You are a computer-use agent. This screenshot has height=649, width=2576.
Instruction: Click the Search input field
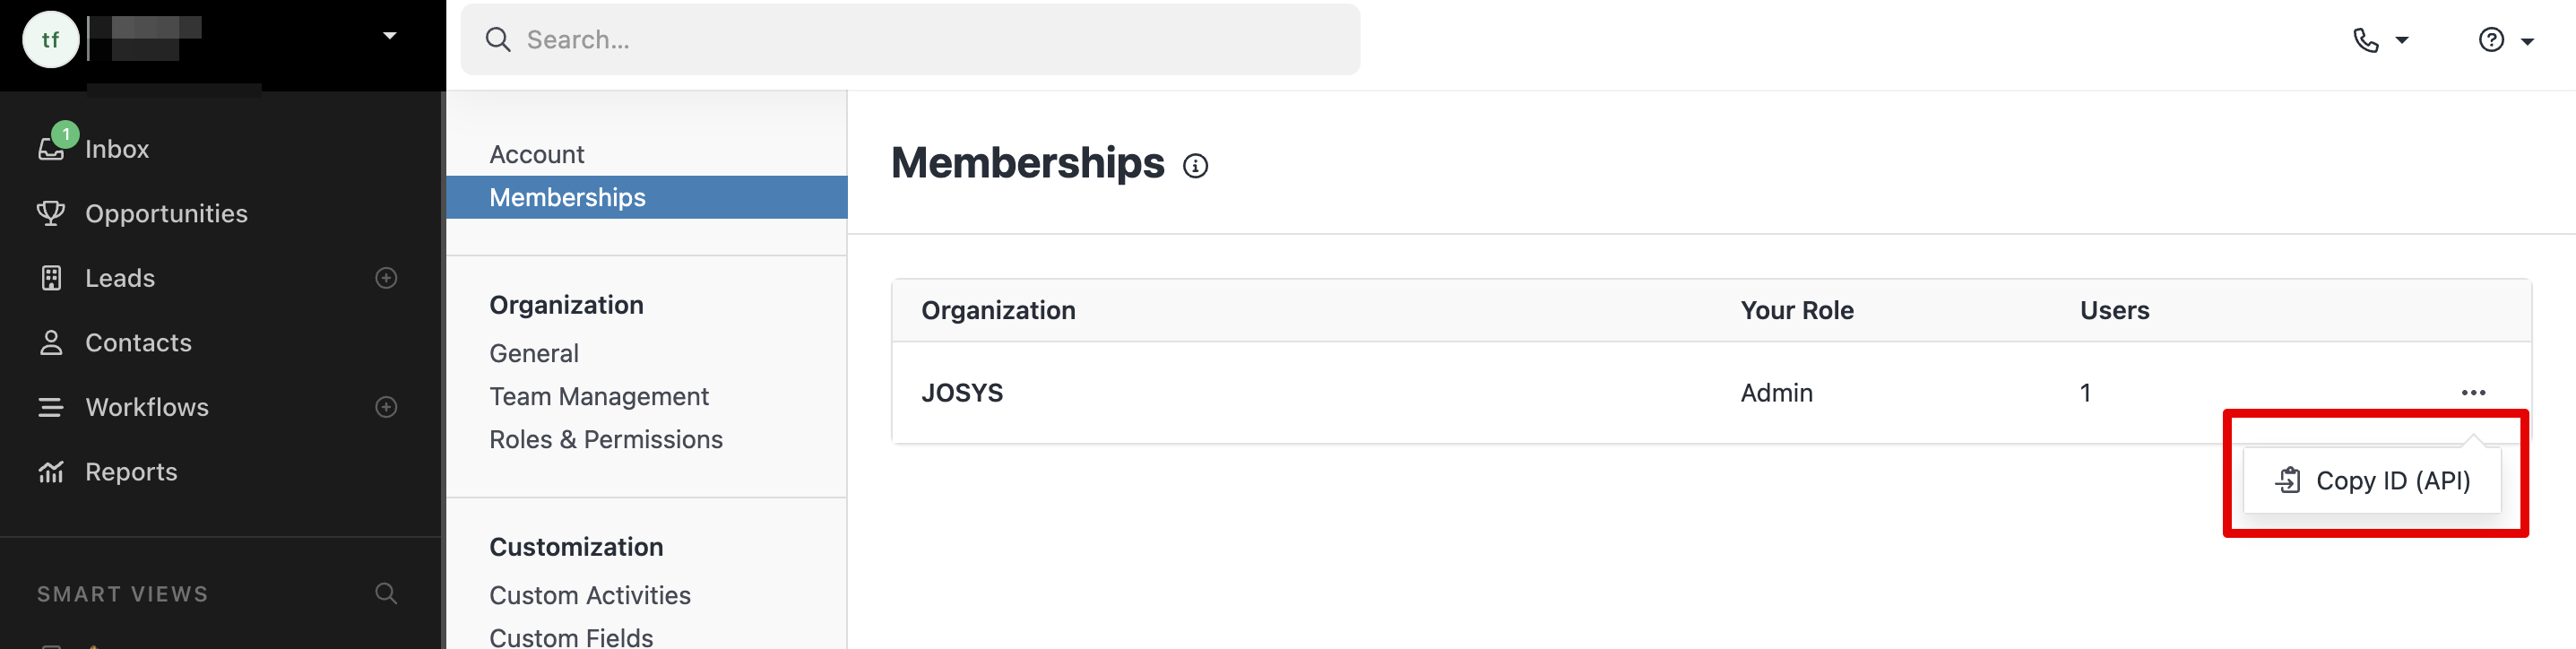pyautogui.click(x=910, y=40)
